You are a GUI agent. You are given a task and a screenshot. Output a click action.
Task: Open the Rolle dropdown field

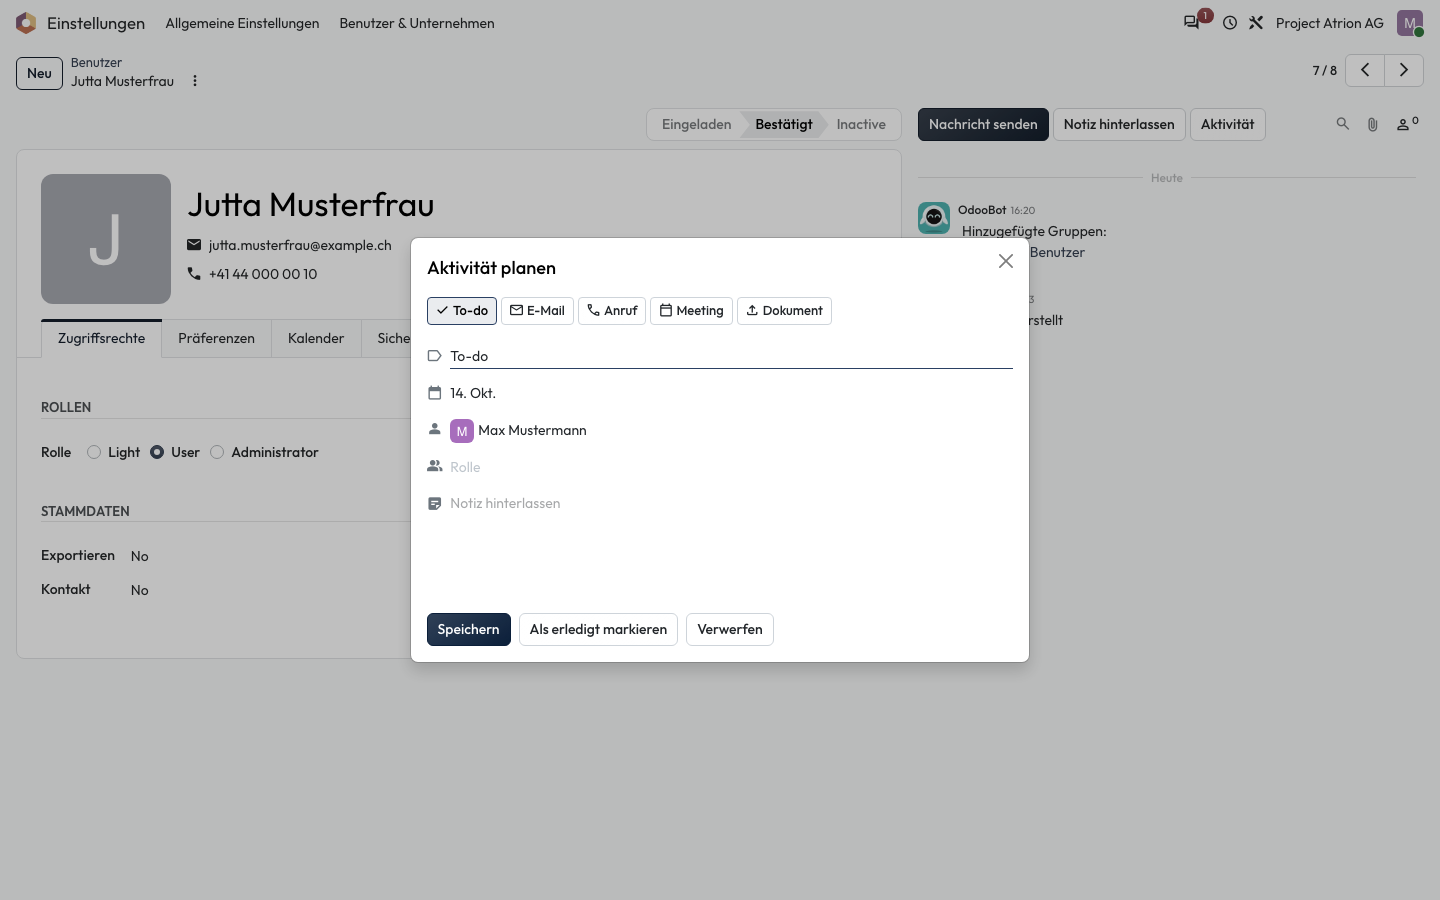click(x=731, y=467)
